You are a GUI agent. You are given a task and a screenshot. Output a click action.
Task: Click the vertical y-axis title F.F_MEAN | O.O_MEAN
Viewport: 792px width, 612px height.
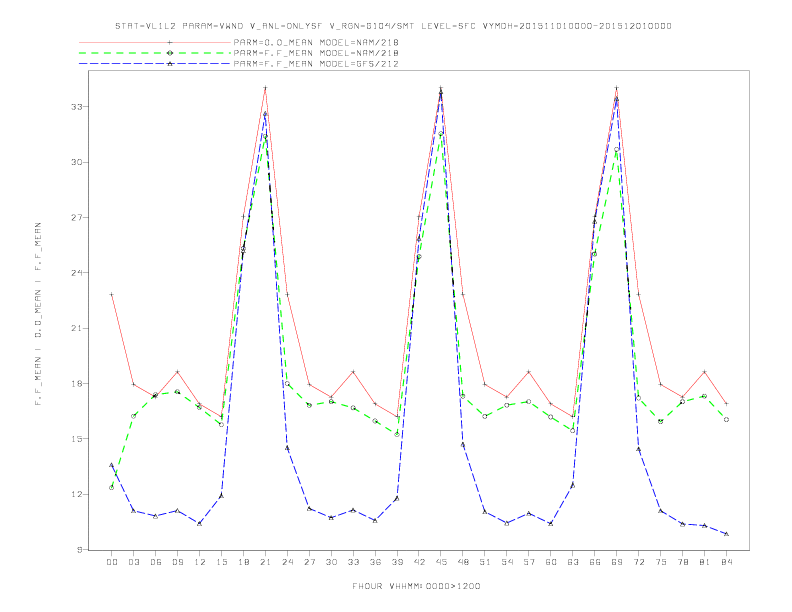(38, 314)
